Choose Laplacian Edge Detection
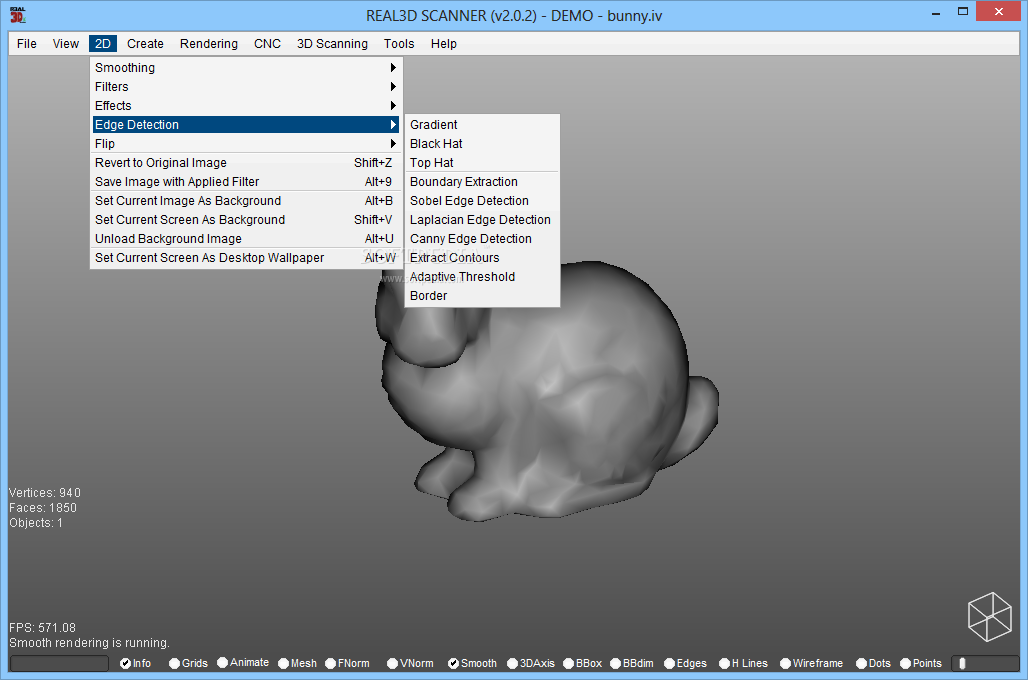This screenshot has height=680, width=1028. tap(482, 220)
